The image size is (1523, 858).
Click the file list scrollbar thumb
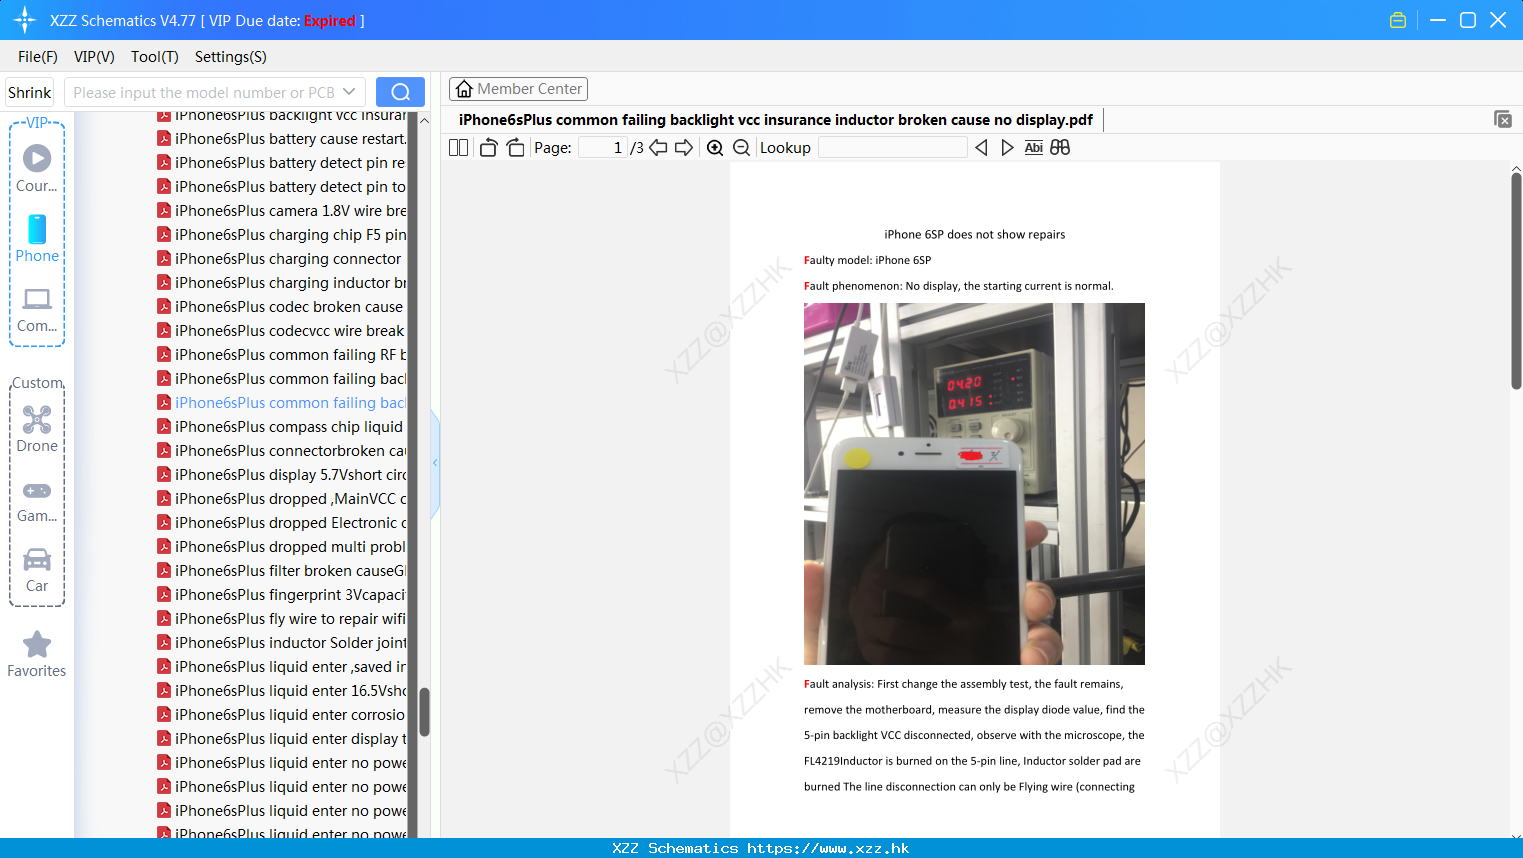pyautogui.click(x=424, y=712)
